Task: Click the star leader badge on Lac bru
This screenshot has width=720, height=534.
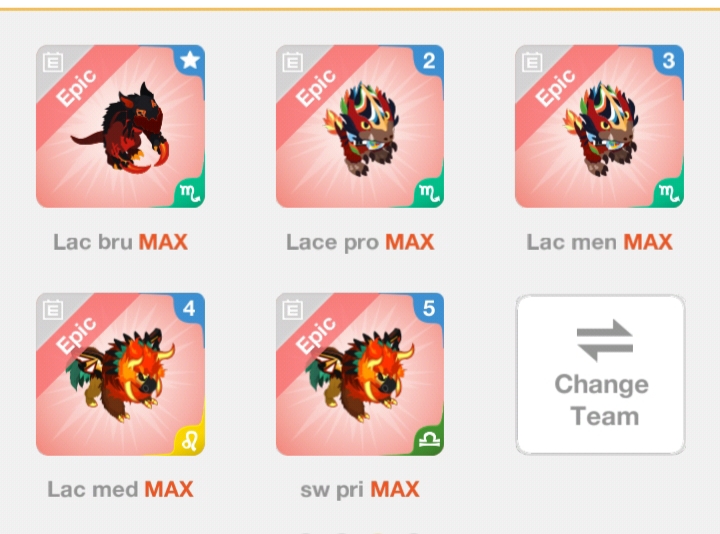Action: [x=190, y=60]
